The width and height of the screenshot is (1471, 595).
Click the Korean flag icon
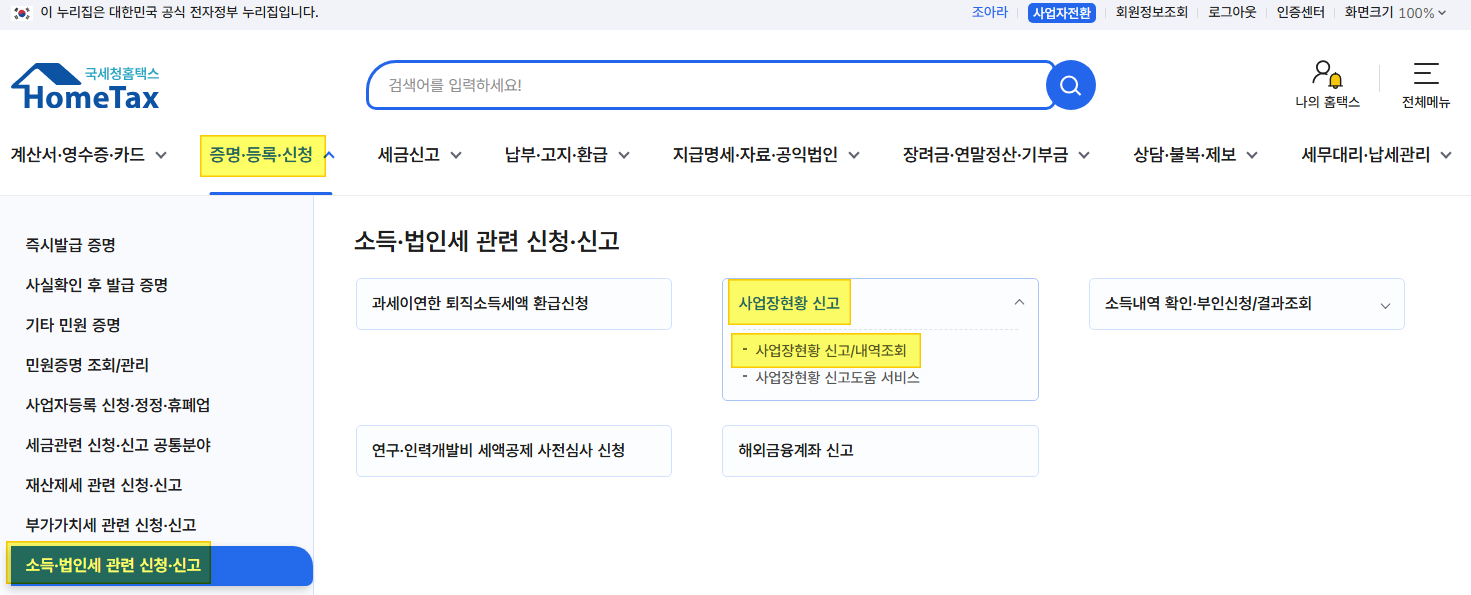(x=22, y=13)
